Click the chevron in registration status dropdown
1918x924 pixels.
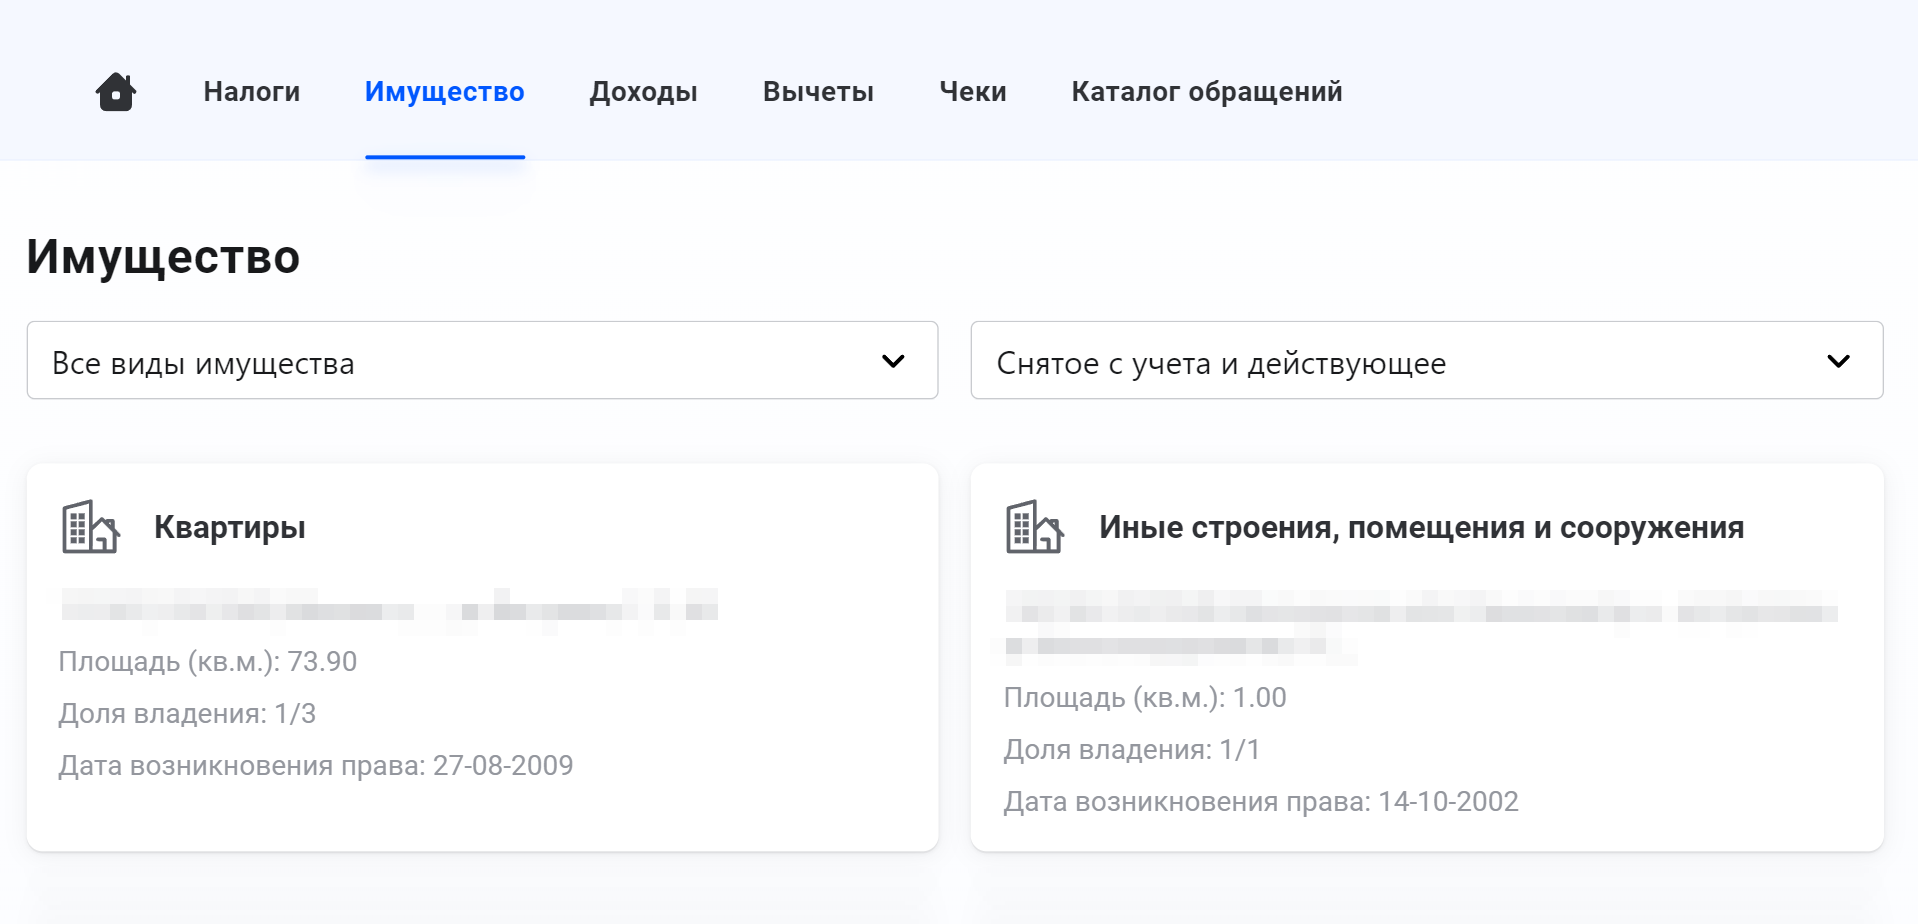pyautogui.click(x=1838, y=361)
